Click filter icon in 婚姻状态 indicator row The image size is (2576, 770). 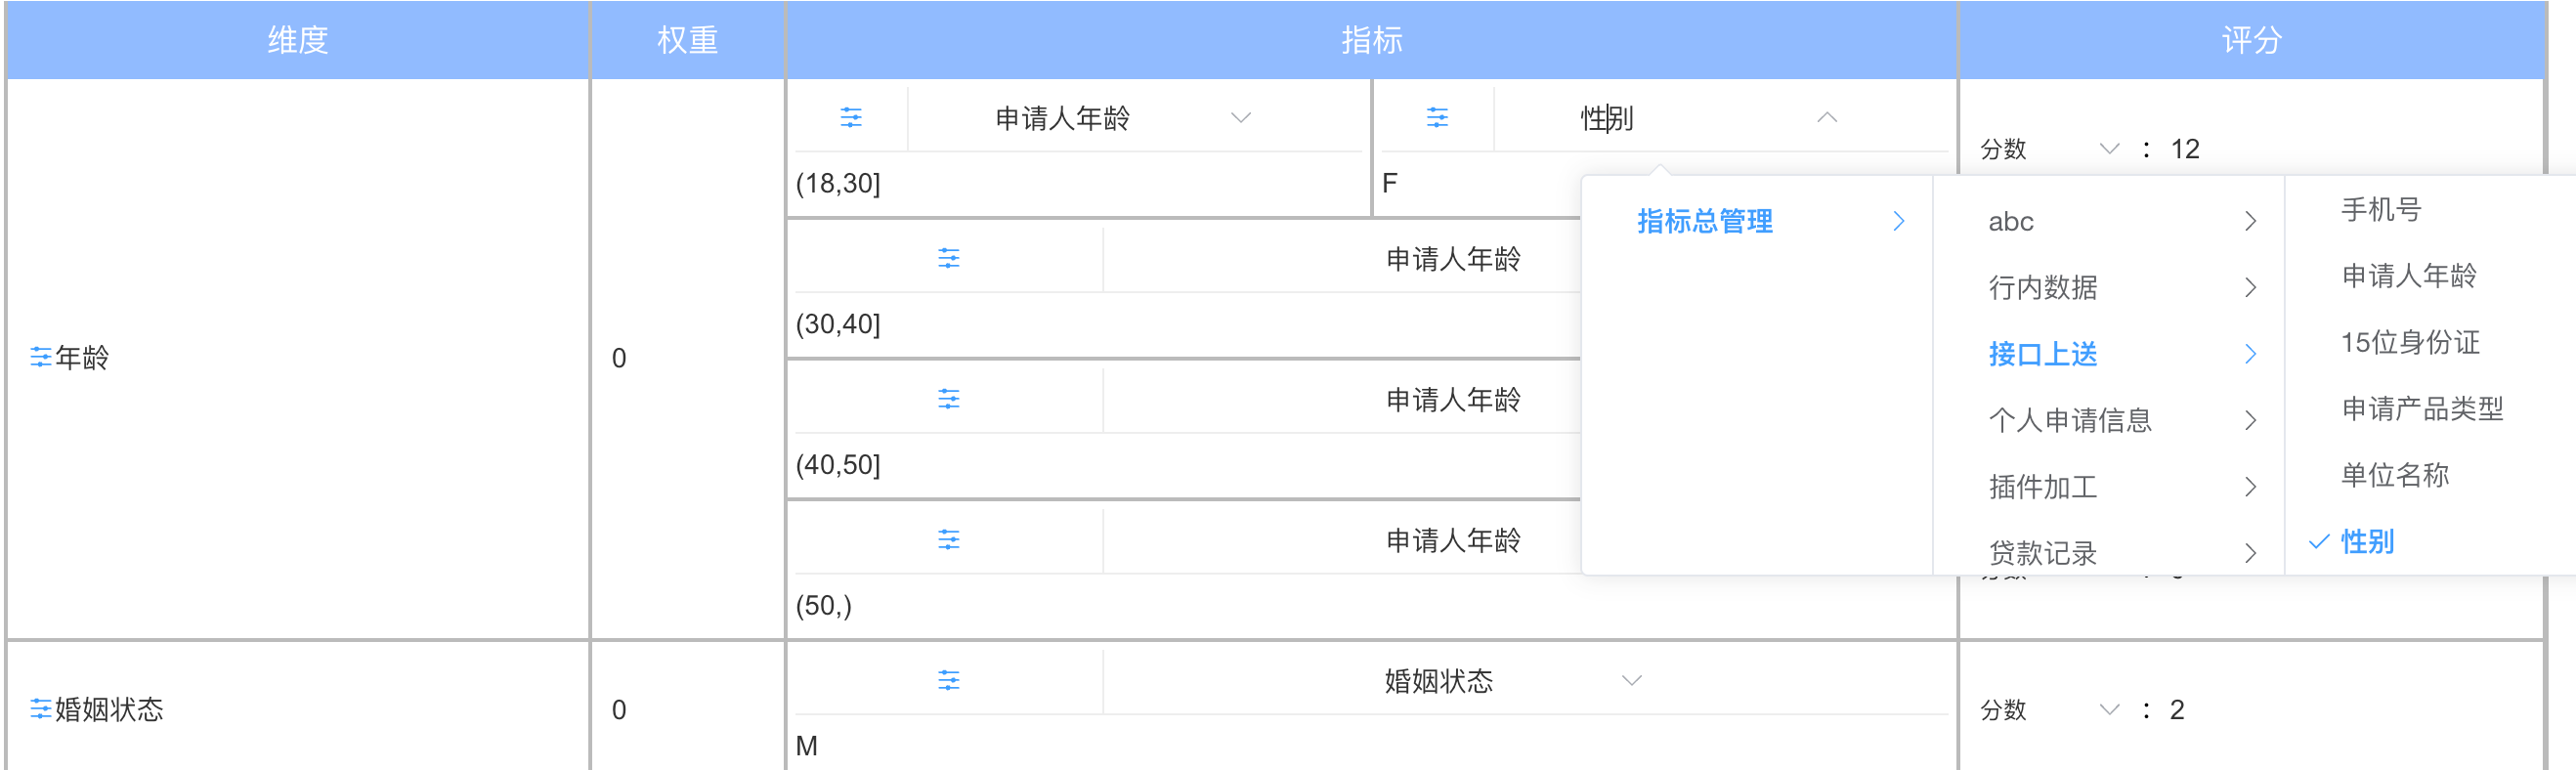pos(949,681)
